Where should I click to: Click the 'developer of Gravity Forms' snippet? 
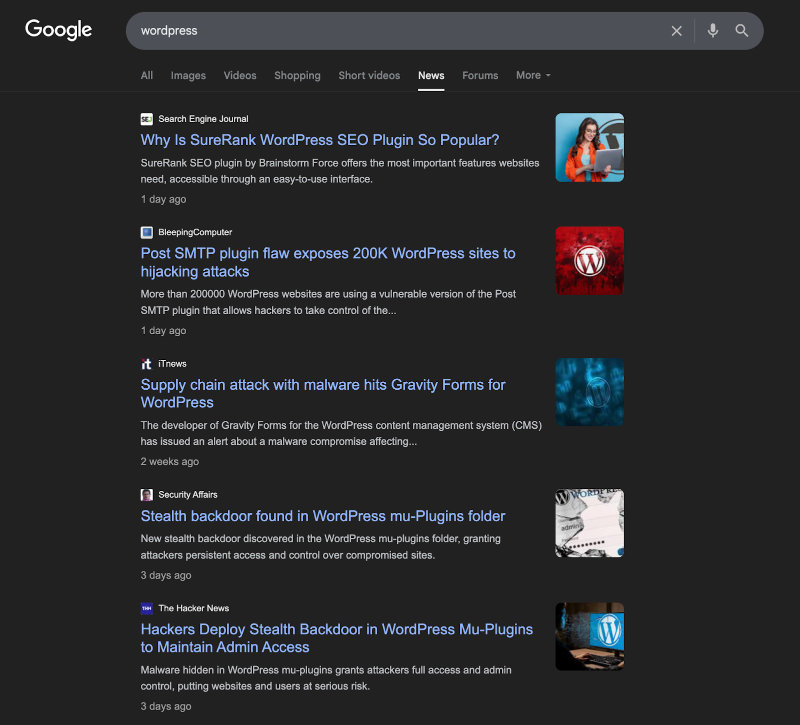[341, 433]
